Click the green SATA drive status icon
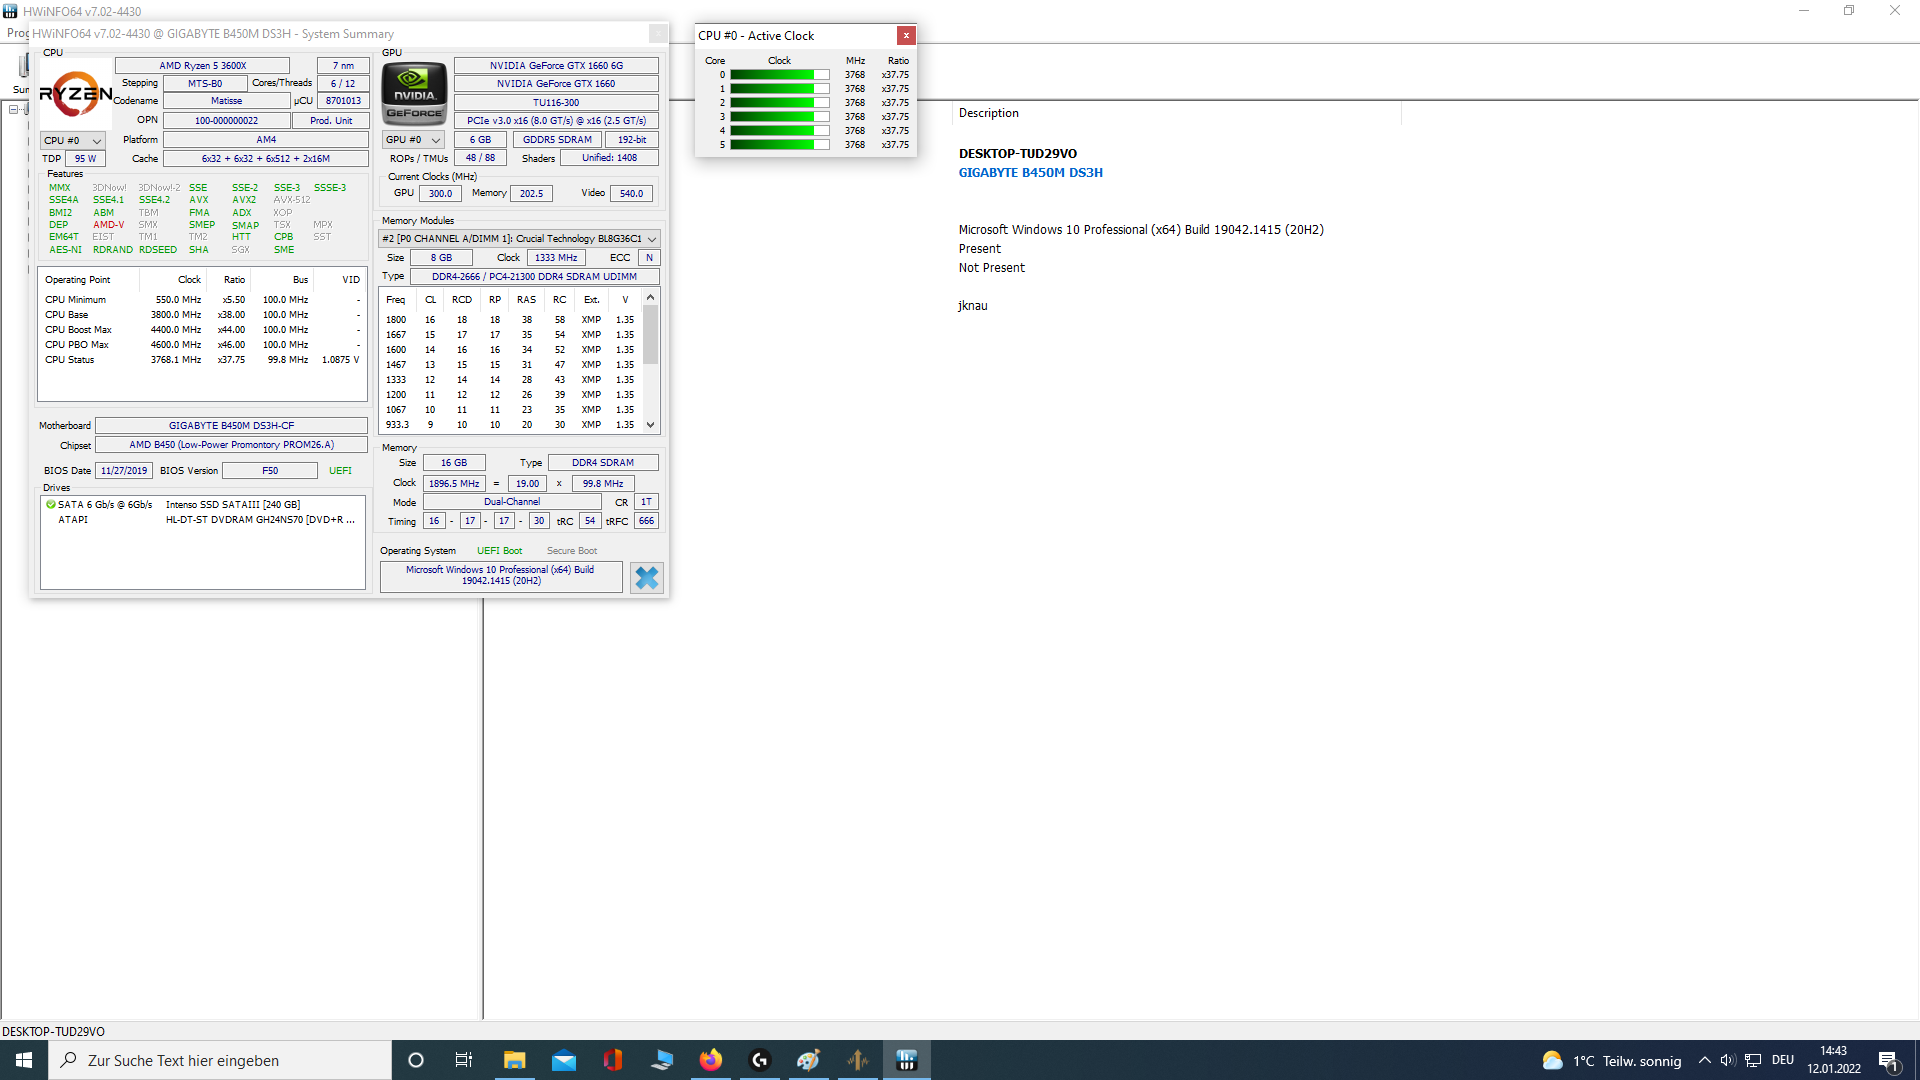 tap(50, 504)
